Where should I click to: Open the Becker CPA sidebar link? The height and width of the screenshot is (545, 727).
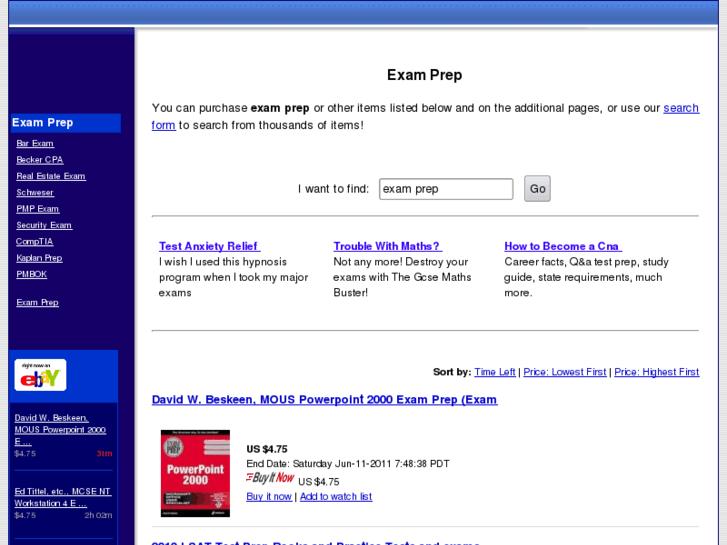(39, 160)
